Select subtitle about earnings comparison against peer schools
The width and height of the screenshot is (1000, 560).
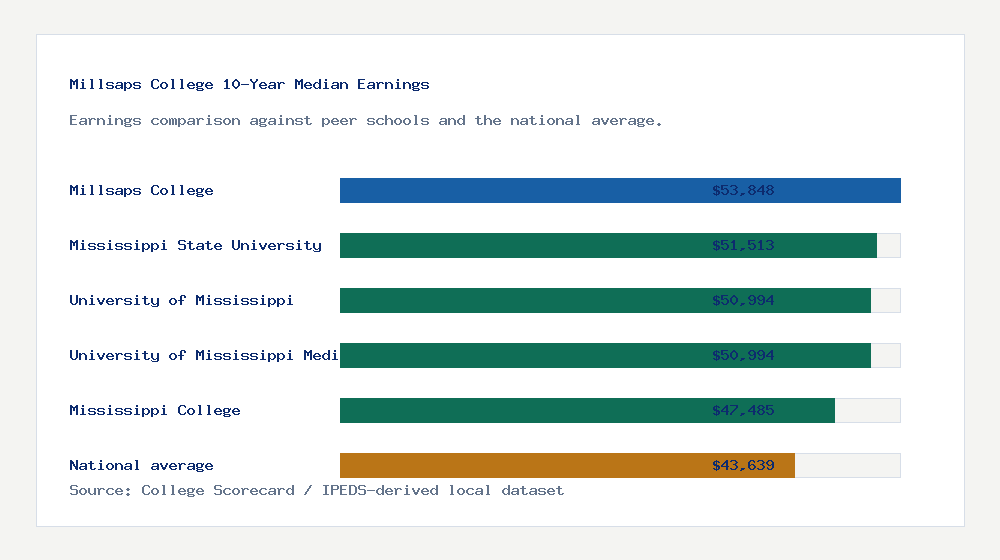[x=365, y=121]
